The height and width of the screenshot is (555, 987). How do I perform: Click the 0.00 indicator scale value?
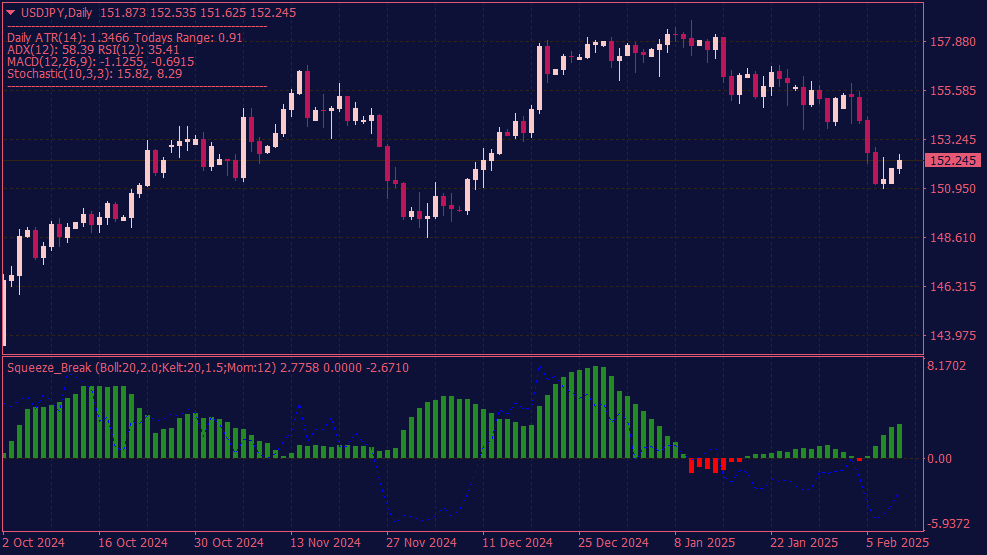[x=939, y=459]
